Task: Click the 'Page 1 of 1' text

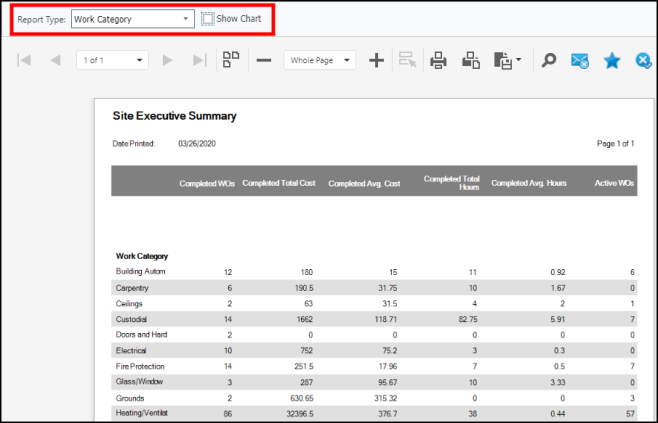Action: (x=616, y=144)
